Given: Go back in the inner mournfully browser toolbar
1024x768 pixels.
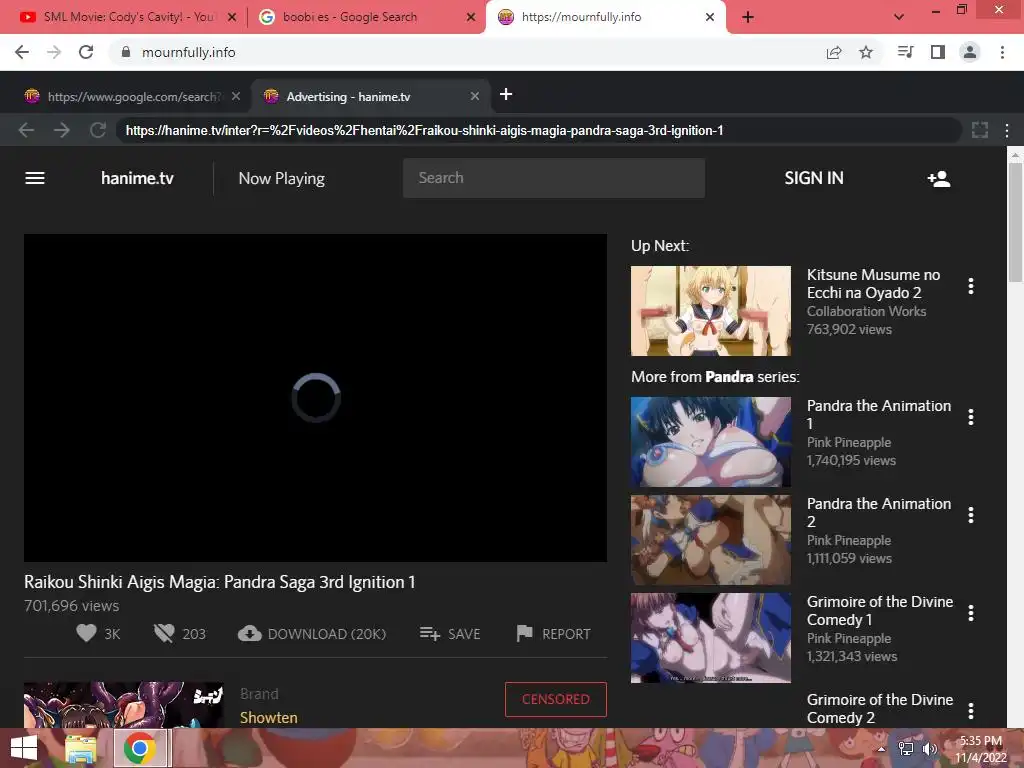Looking at the screenshot, I should (26, 130).
